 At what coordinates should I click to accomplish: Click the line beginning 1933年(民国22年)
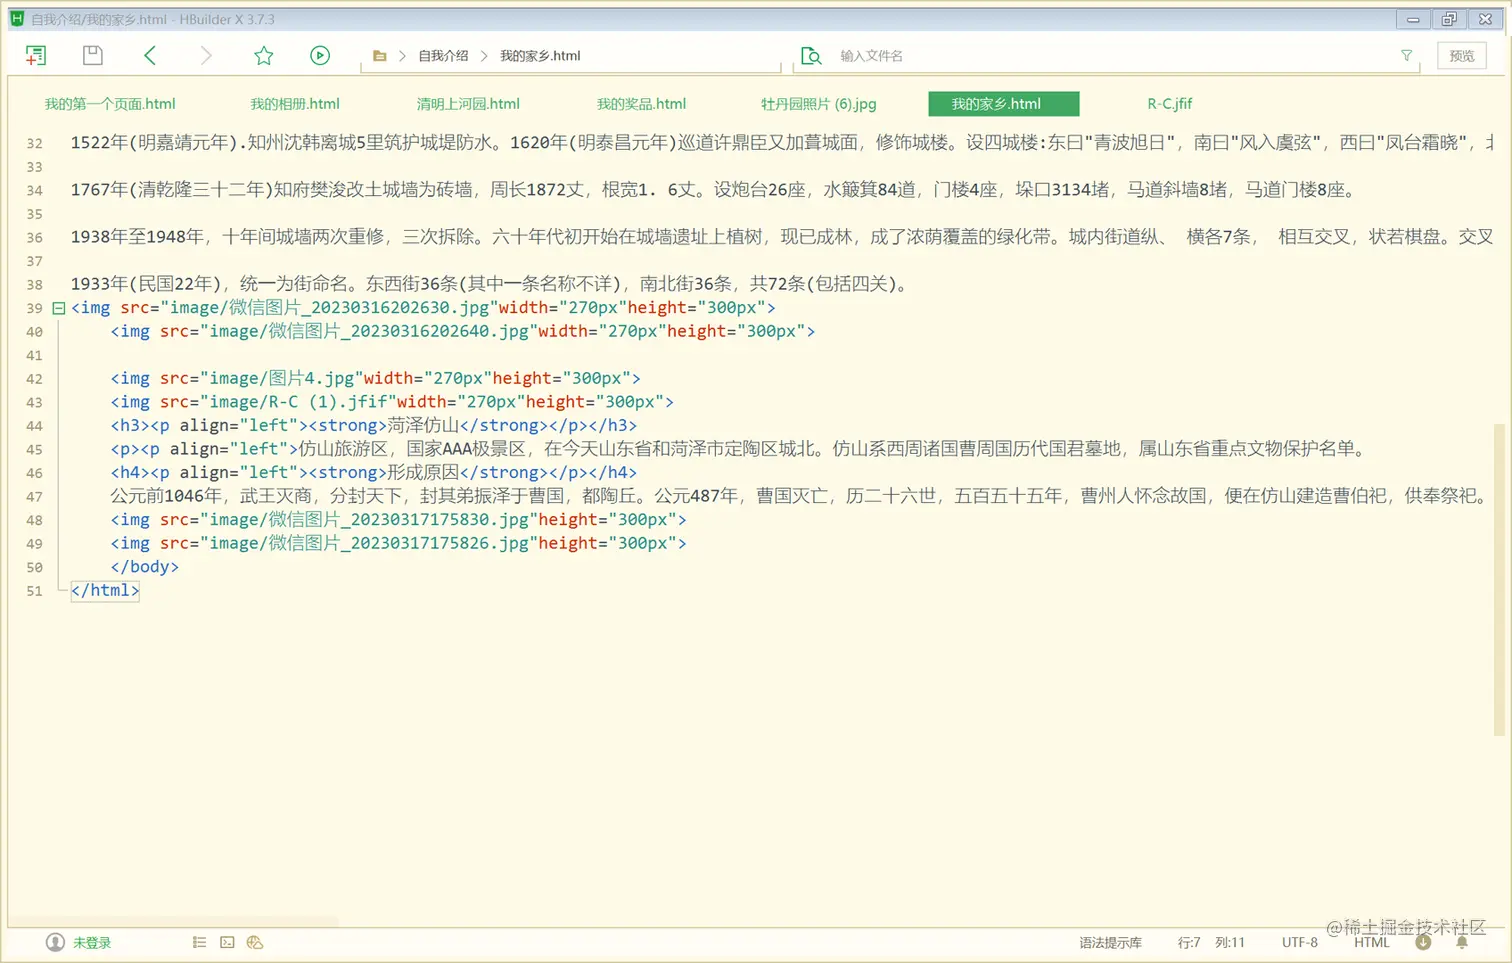pos(492,284)
